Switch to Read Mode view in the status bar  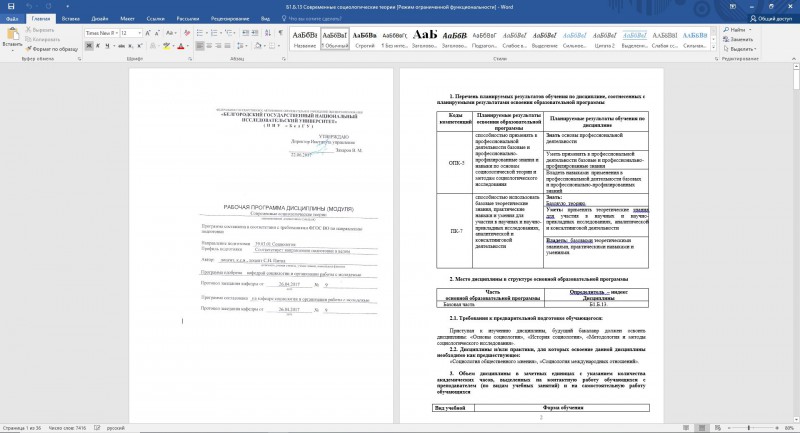(686, 428)
